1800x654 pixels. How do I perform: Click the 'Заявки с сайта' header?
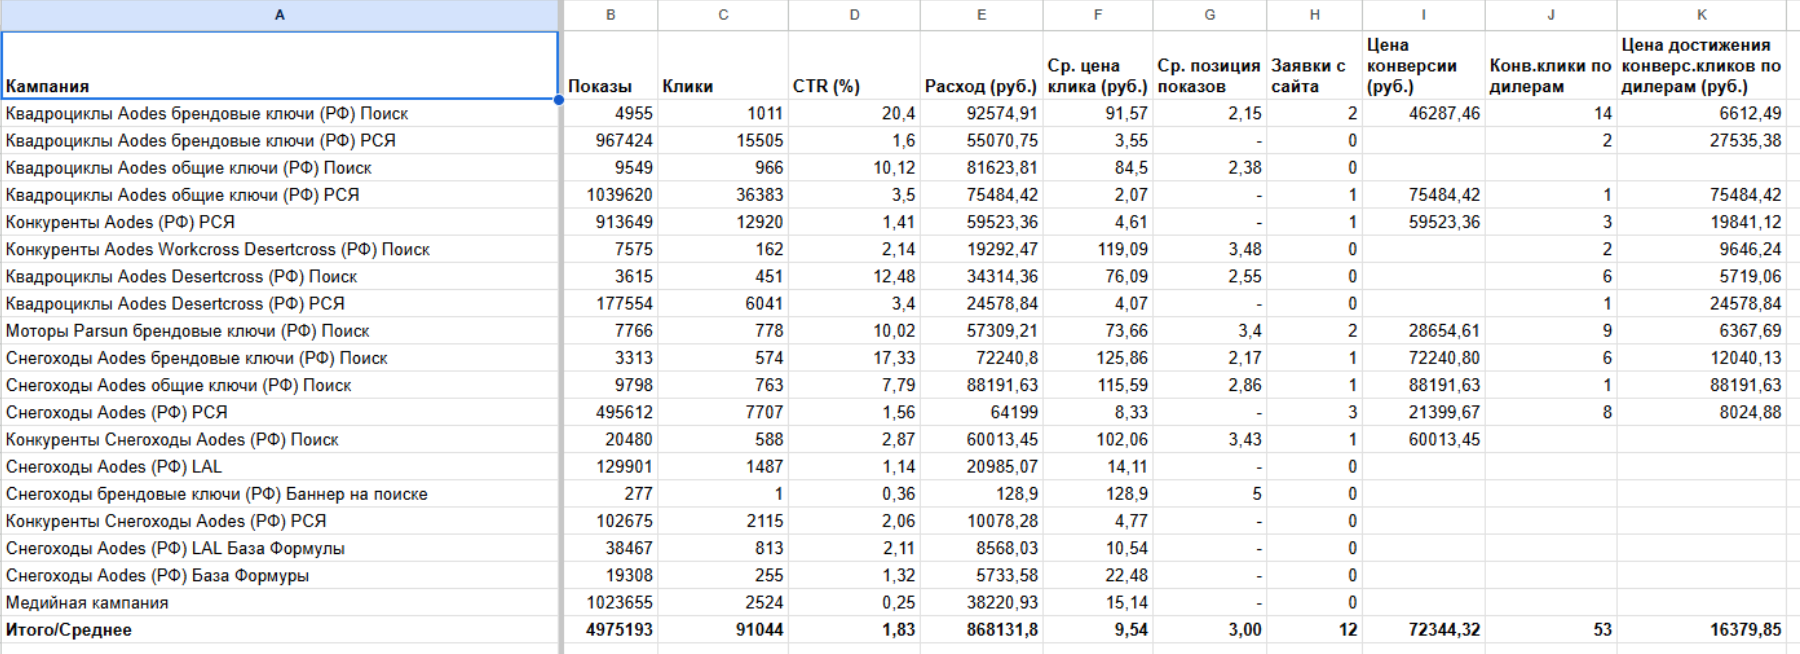1314,65
